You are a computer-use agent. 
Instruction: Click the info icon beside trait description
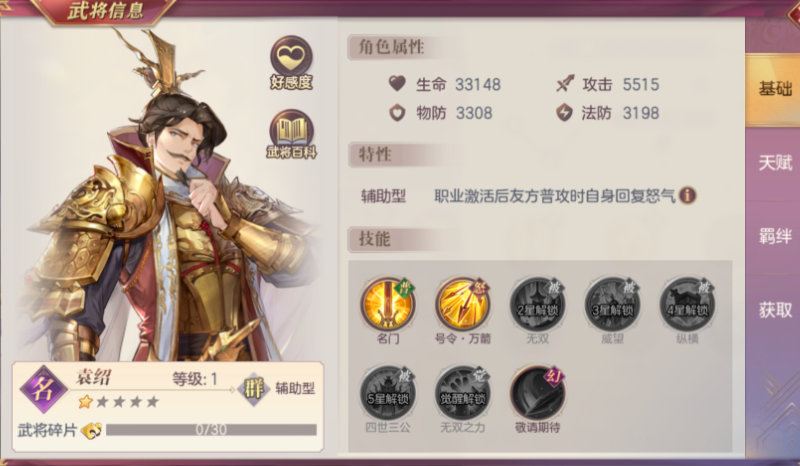(687, 195)
